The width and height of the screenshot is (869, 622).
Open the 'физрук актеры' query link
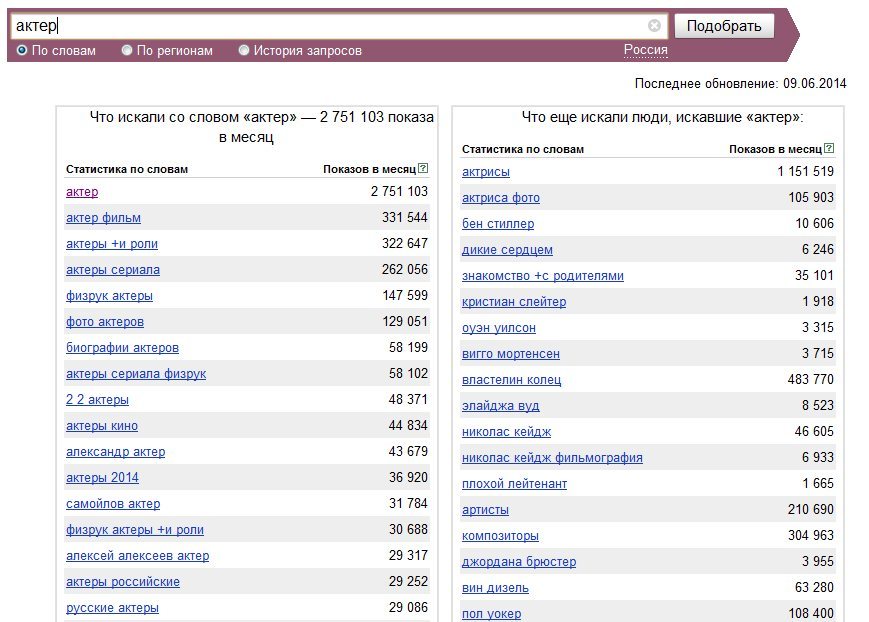pos(109,296)
